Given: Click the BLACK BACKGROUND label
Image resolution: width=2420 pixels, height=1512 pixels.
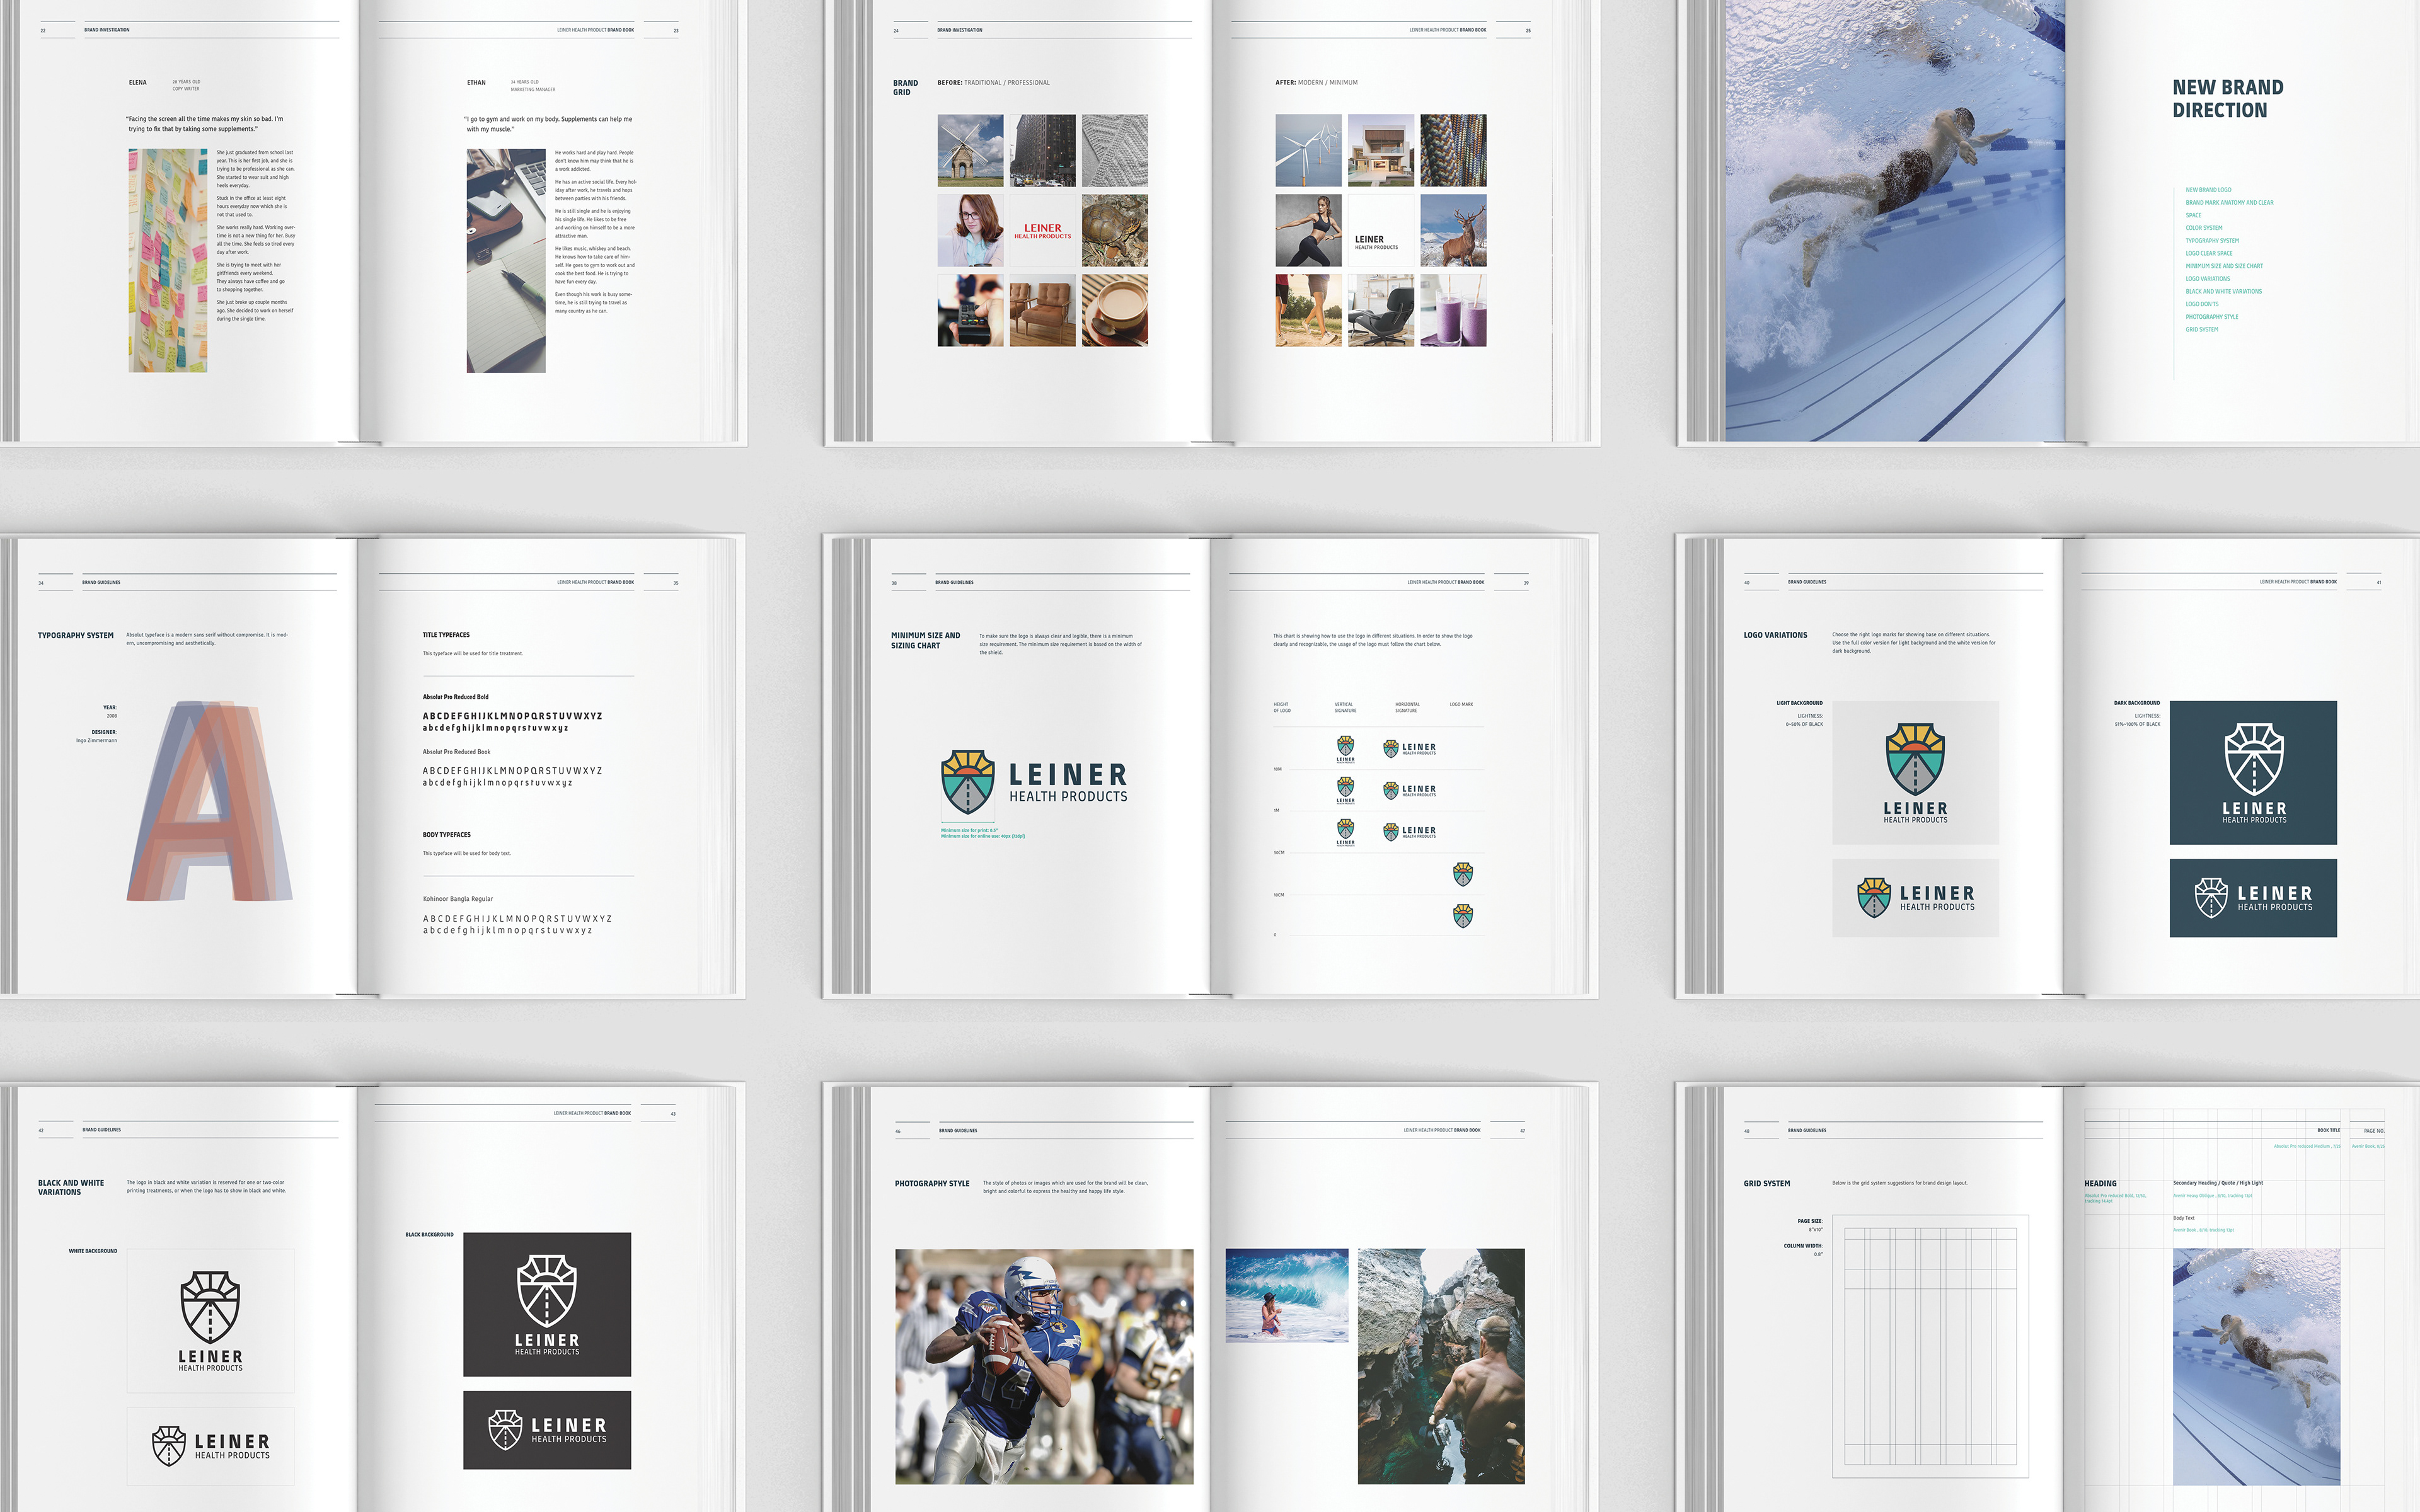Looking at the screenshot, I should [x=429, y=1235].
